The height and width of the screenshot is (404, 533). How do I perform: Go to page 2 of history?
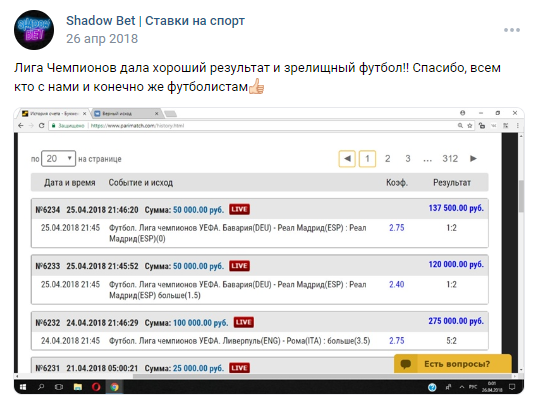pos(387,159)
